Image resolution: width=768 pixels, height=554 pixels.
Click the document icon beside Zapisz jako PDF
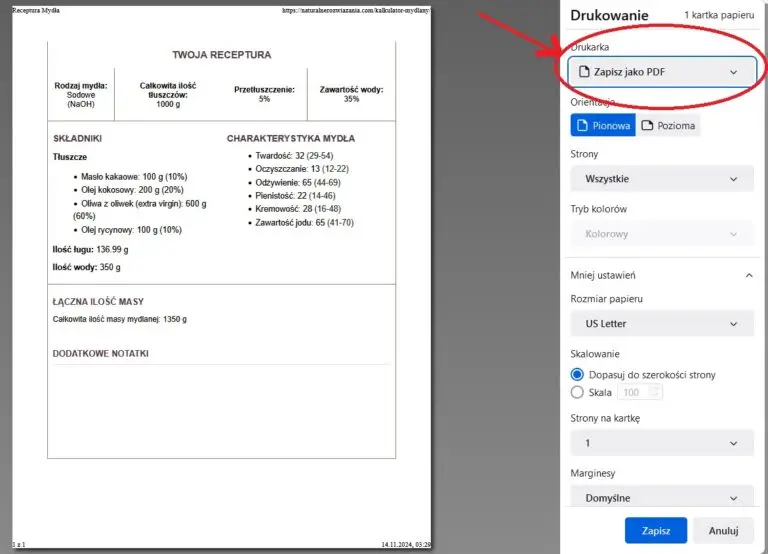pyautogui.click(x=584, y=72)
